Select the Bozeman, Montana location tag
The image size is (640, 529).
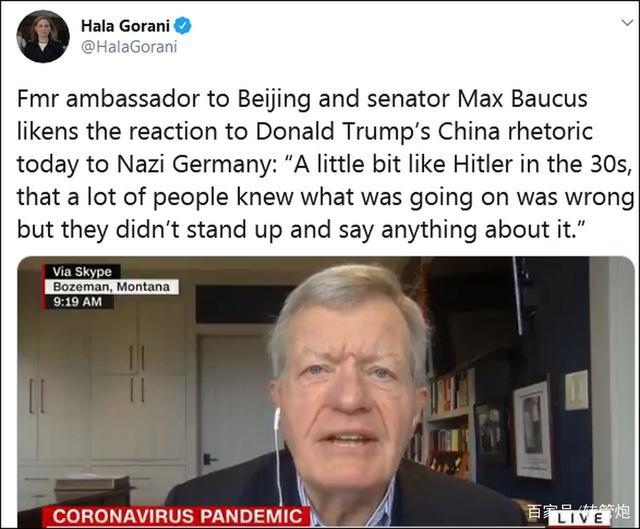pos(110,287)
